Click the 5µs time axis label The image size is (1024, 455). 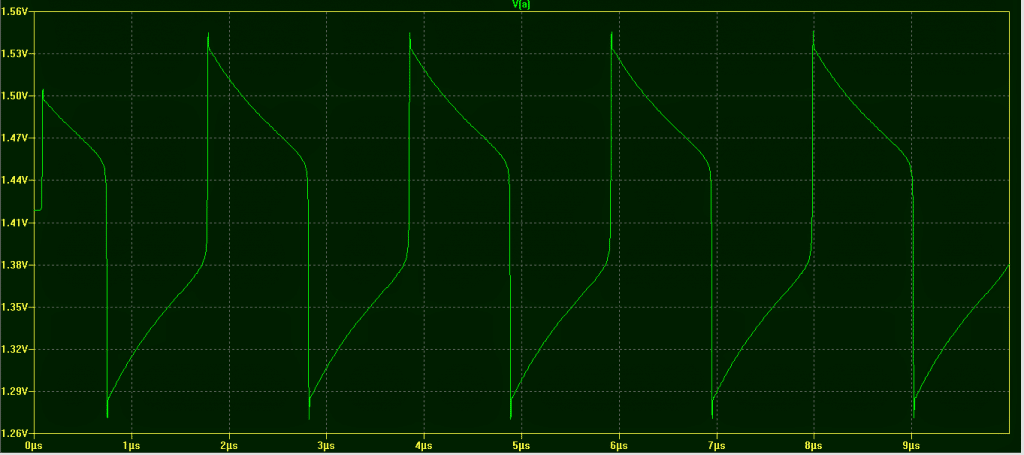[x=521, y=443]
